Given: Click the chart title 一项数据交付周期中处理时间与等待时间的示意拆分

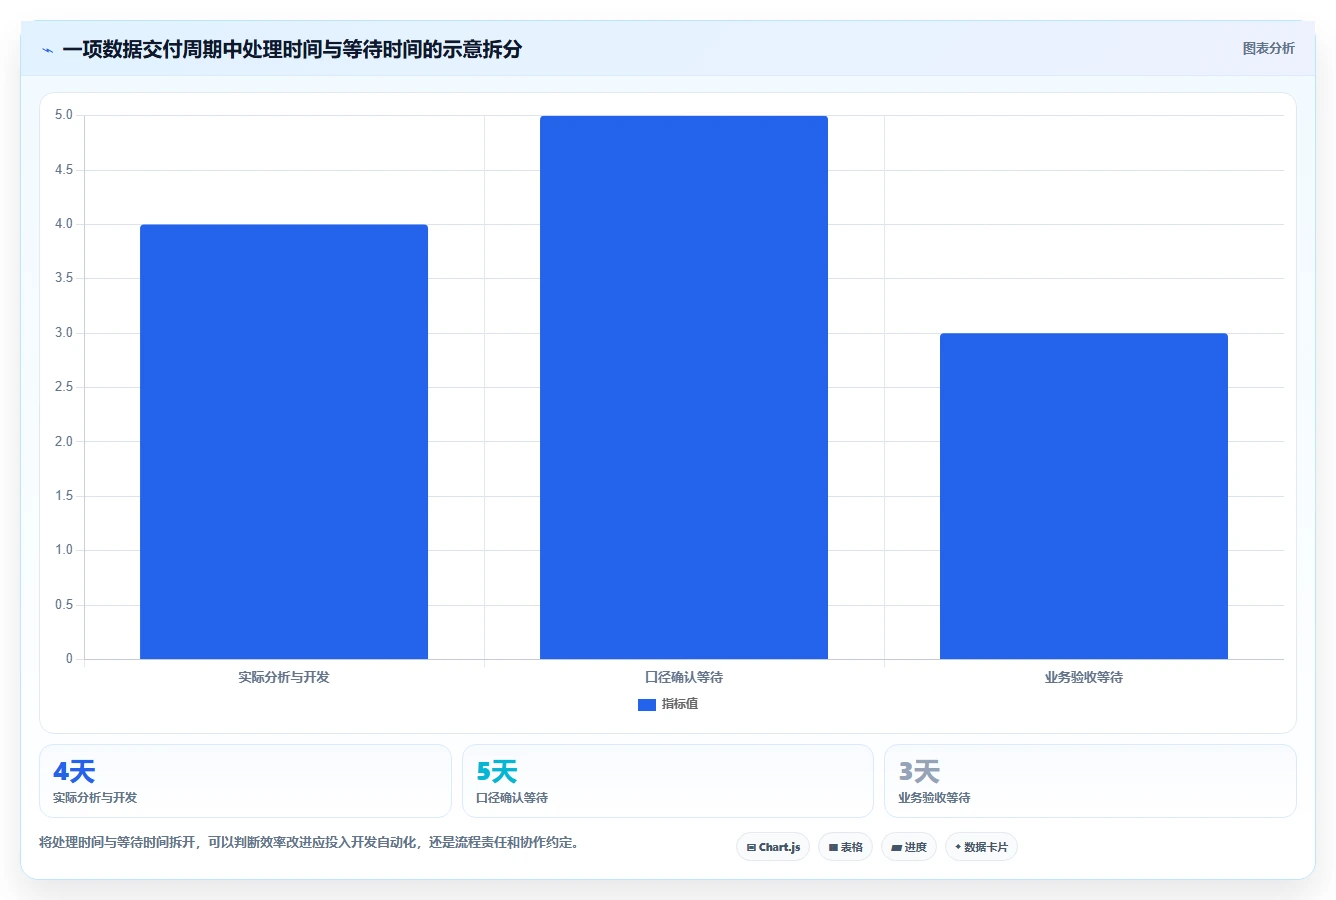Looking at the screenshot, I should tap(292, 49).
